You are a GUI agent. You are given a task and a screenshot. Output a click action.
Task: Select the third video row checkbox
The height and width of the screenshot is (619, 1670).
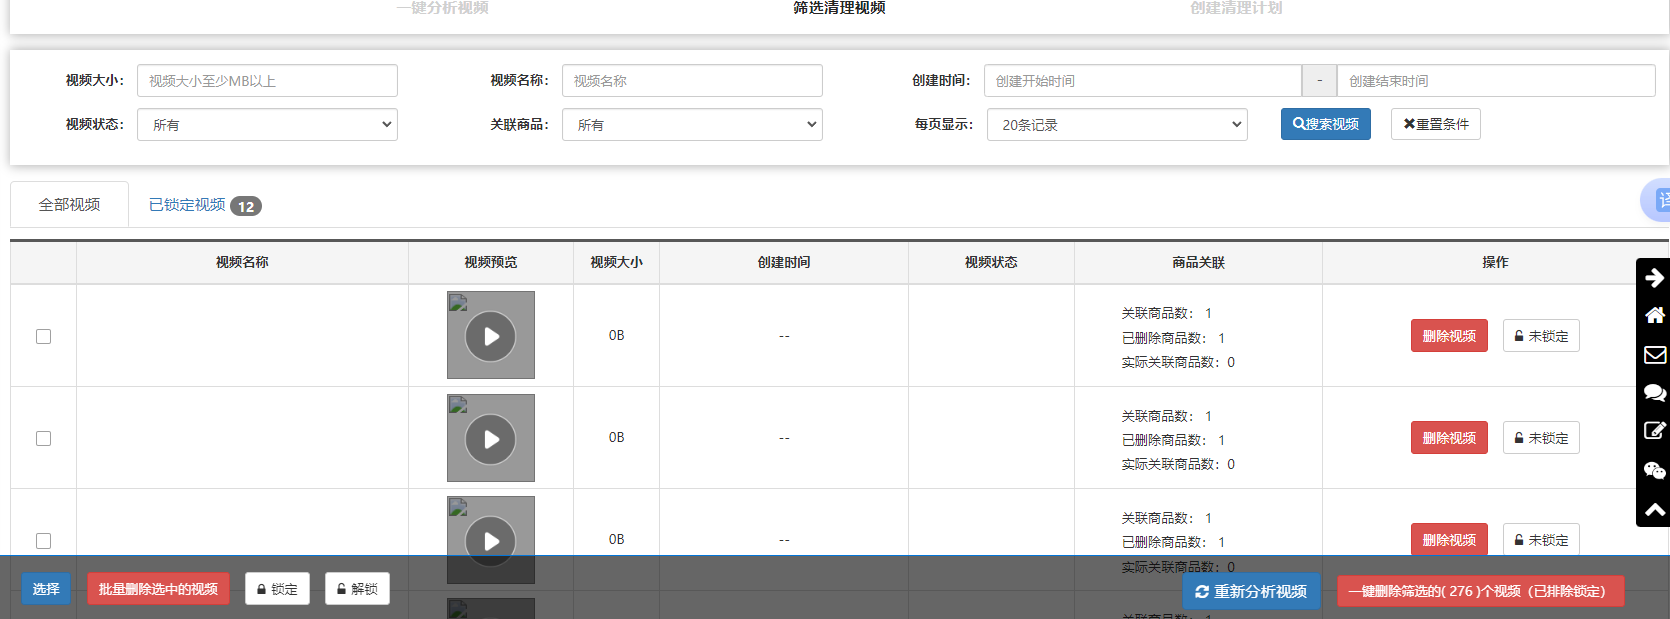click(x=43, y=540)
